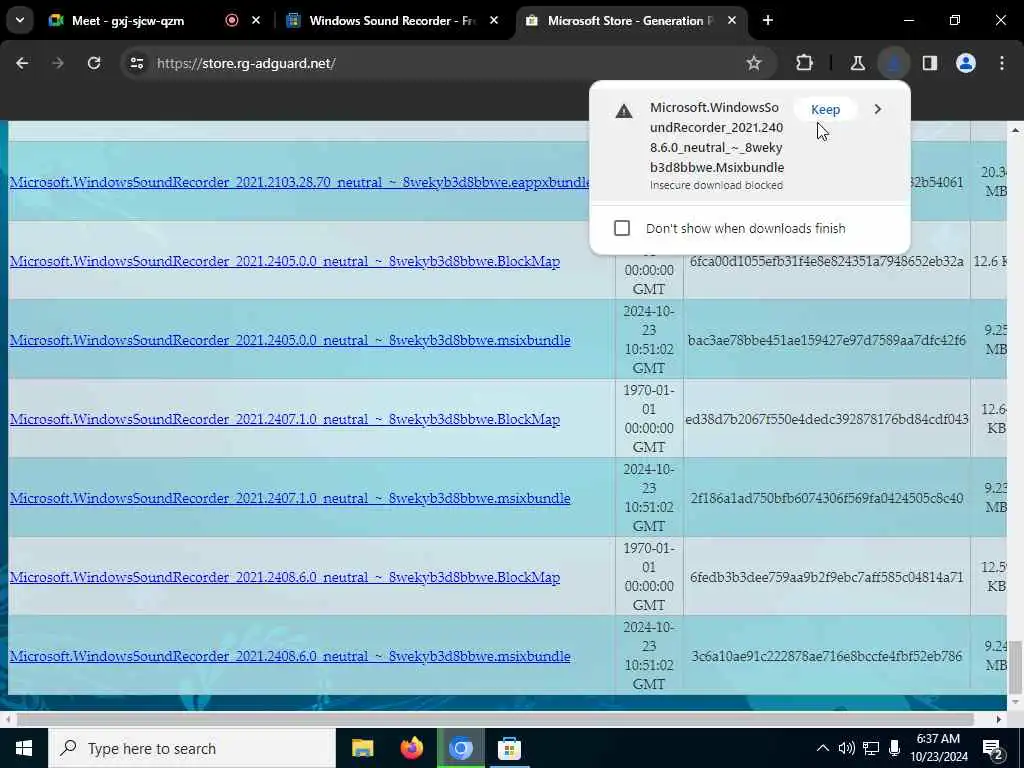Switch to Chrome in the taskbar
The width and height of the screenshot is (1024, 768).
(x=460, y=748)
